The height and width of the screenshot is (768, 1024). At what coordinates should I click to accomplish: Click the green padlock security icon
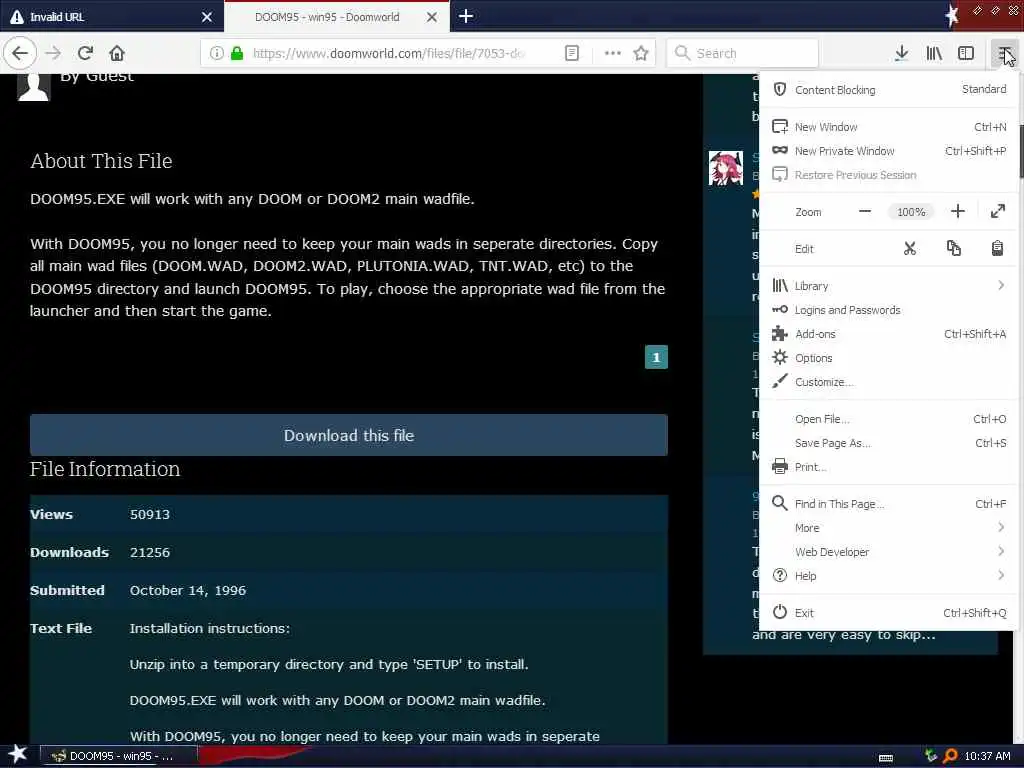click(238, 53)
